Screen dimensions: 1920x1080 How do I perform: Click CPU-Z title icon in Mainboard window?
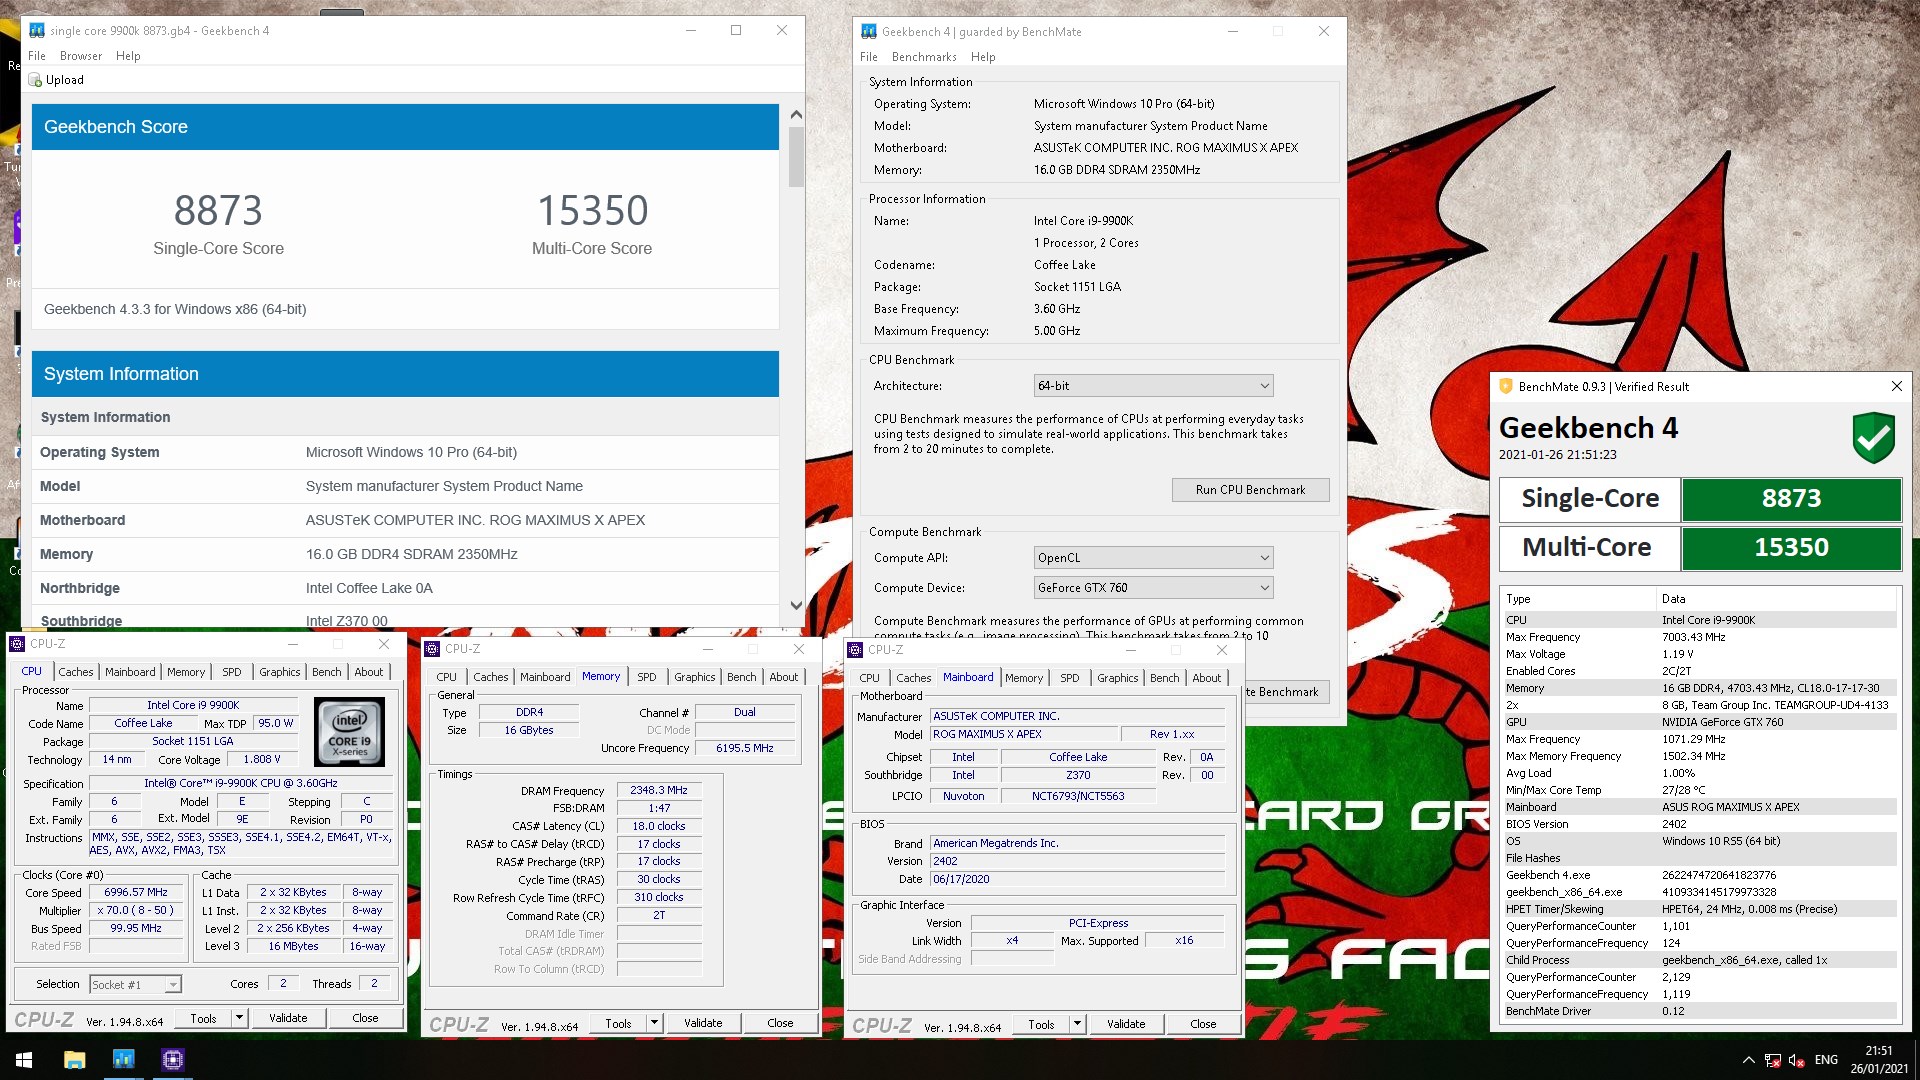click(855, 650)
